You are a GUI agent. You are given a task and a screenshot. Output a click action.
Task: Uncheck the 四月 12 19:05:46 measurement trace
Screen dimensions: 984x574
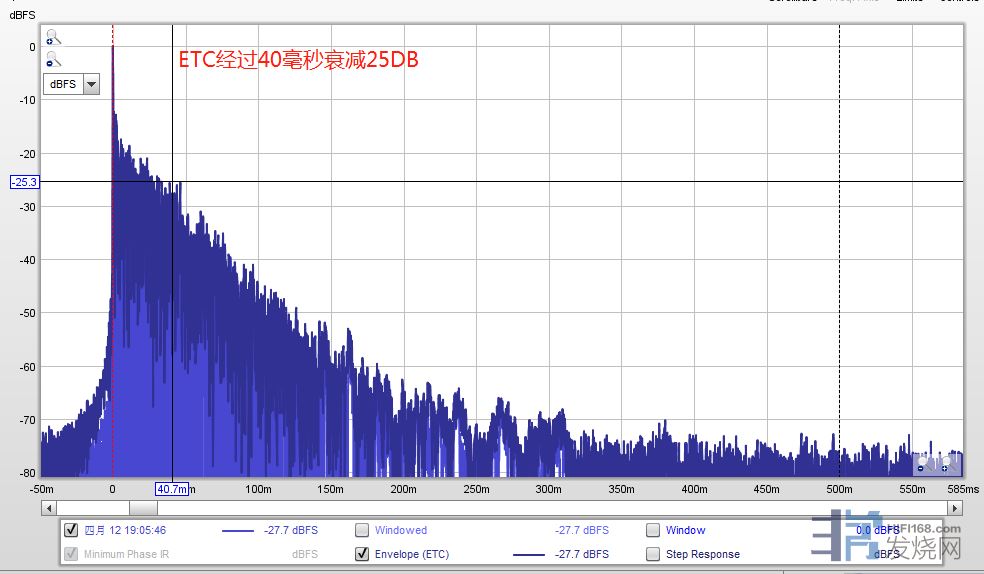[71, 530]
